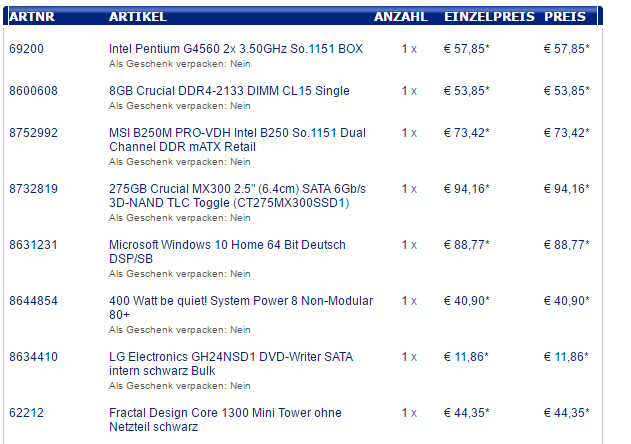Click article number 69200
The width and height of the screenshot is (631, 444).
(27, 49)
